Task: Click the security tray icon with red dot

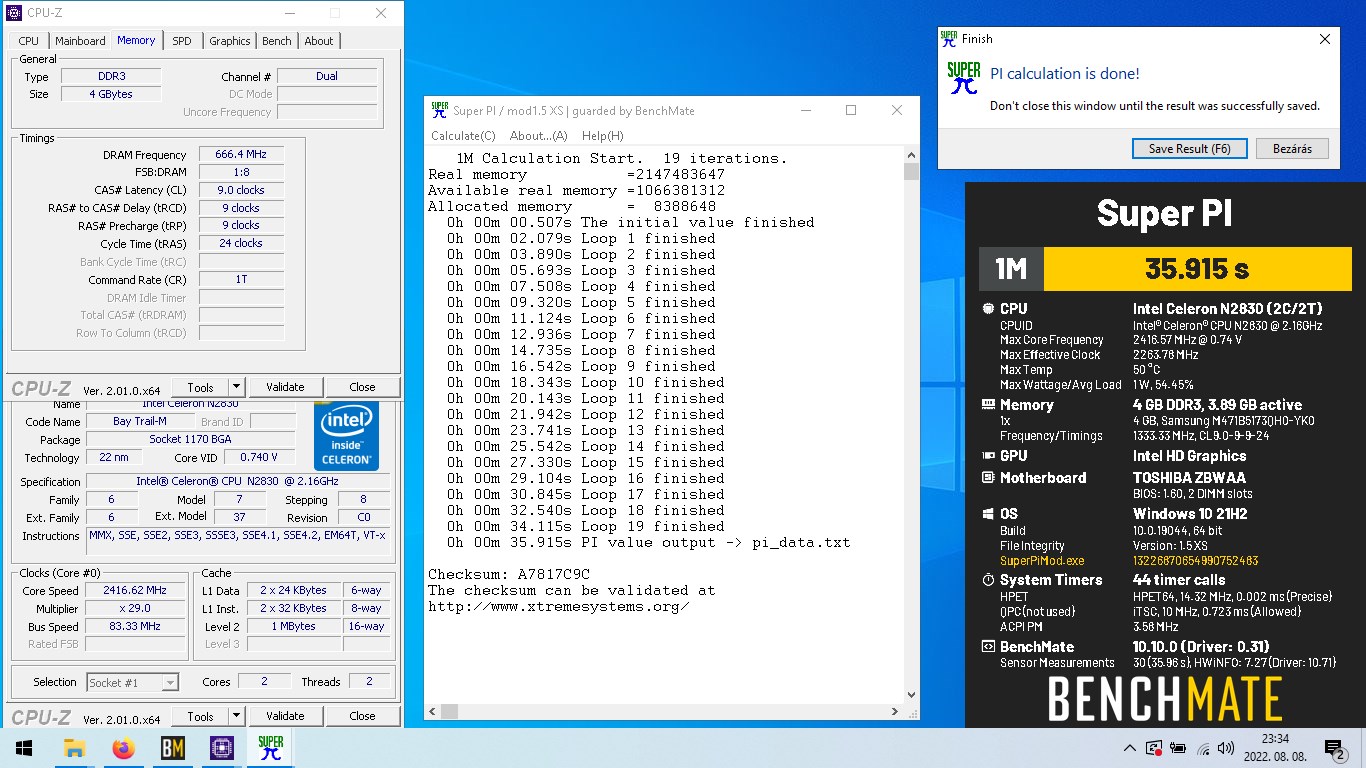Action: (1154, 748)
